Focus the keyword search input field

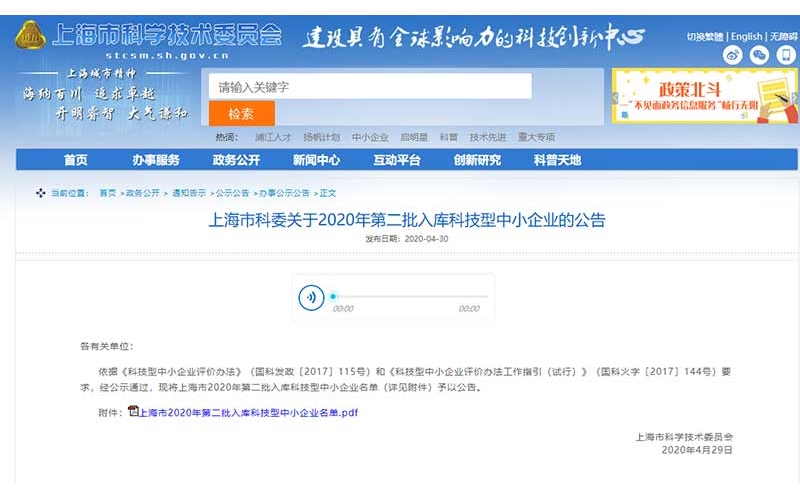(370, 87)
